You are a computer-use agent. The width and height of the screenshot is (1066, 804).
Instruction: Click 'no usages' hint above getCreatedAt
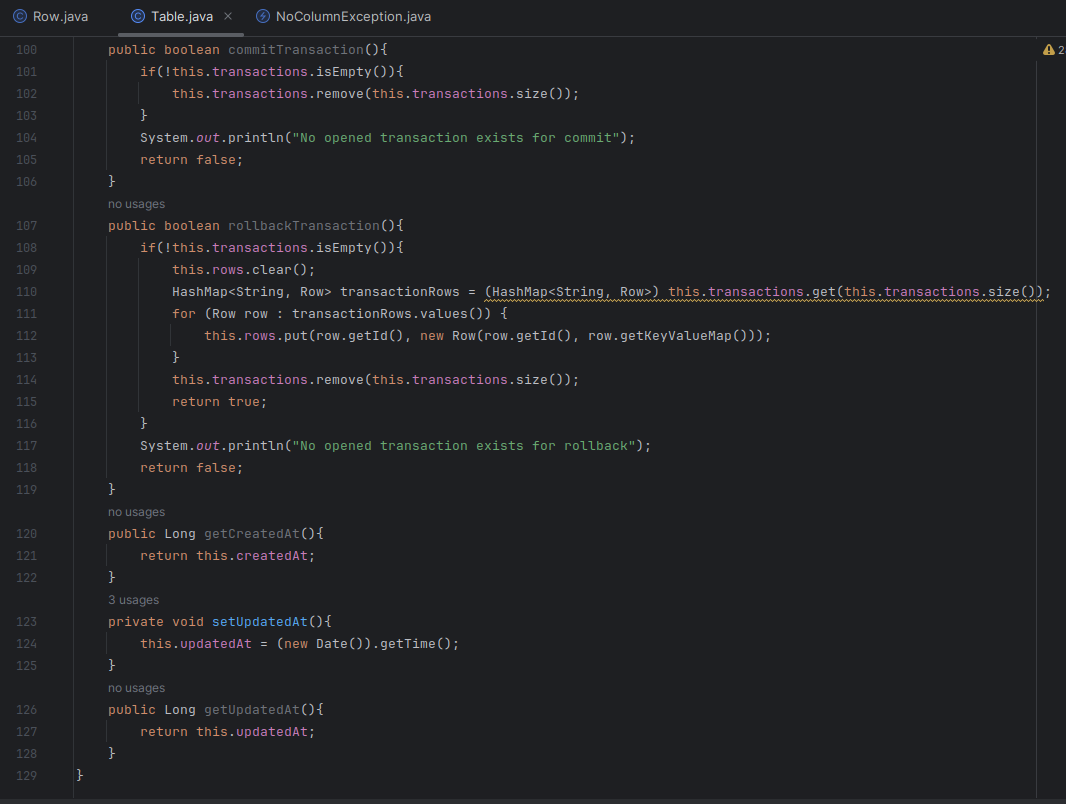tap(136, 512)
